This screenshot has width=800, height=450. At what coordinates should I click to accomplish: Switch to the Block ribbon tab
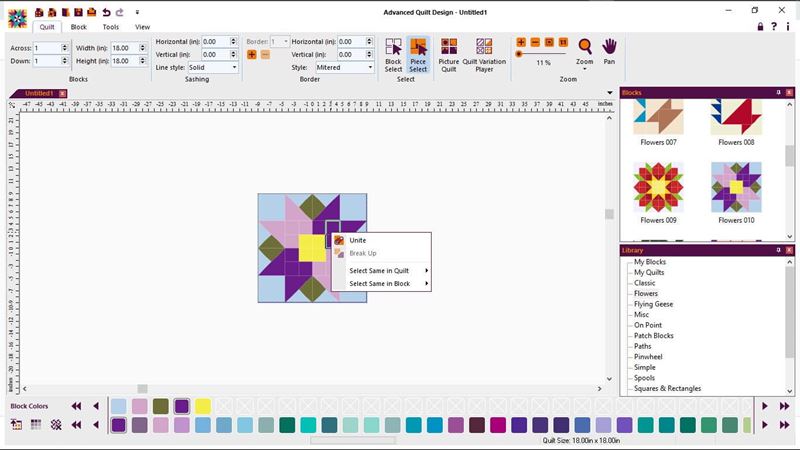(x=78, y=27)
